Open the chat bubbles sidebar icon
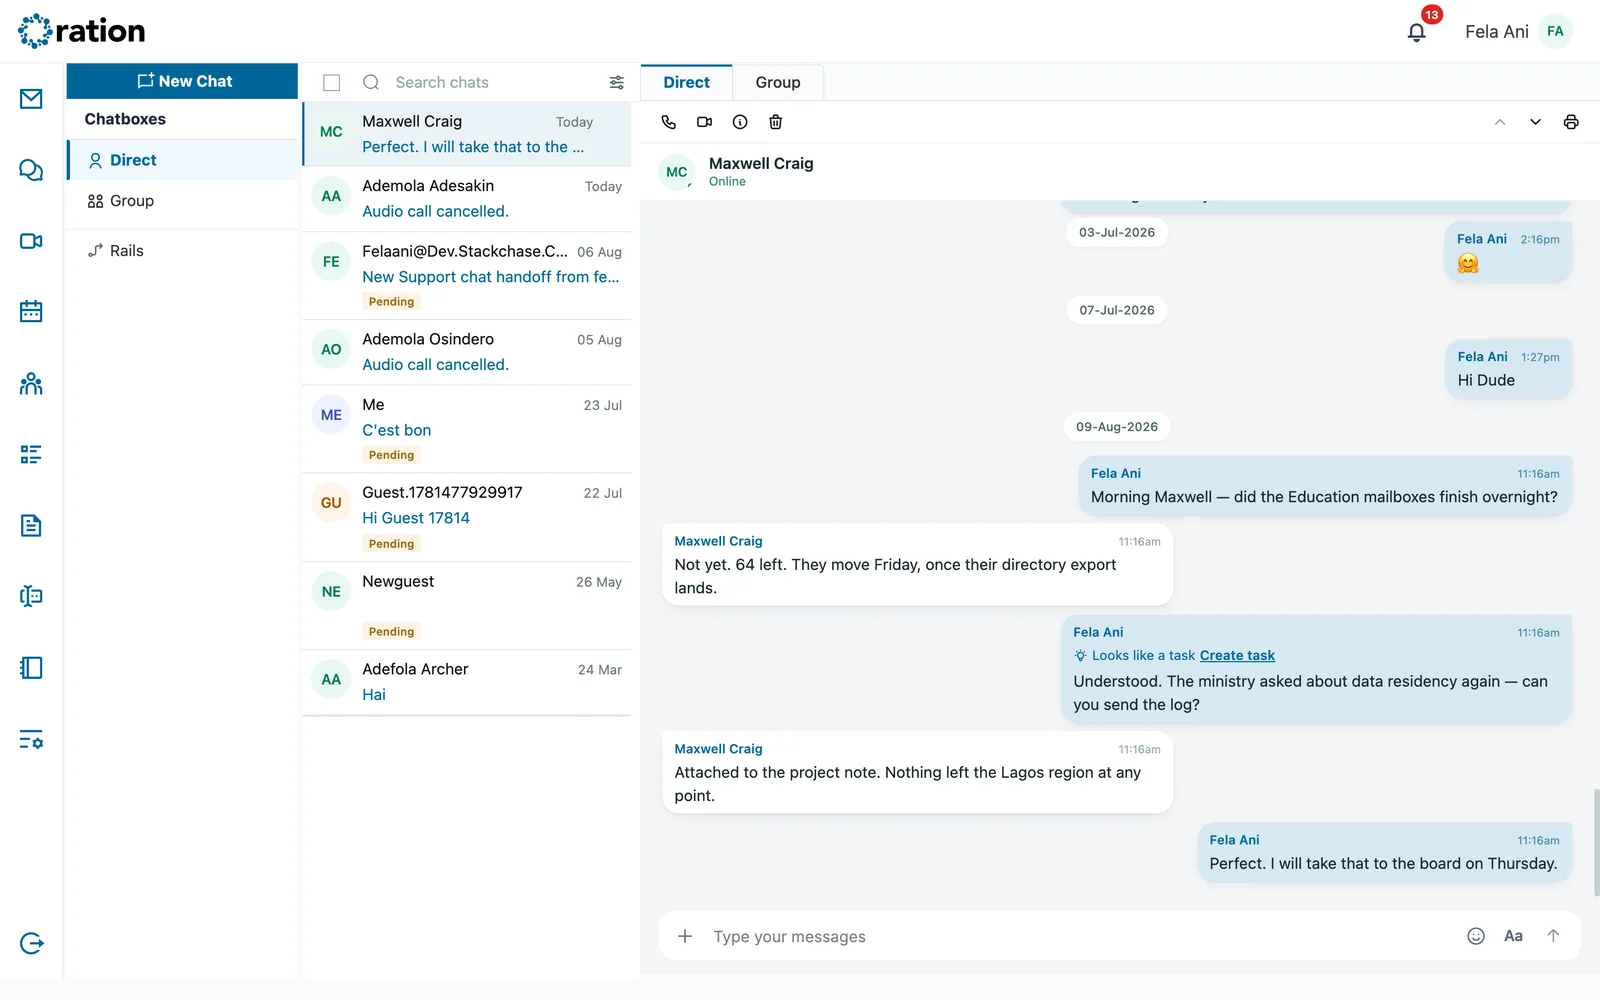 (31, 170)
